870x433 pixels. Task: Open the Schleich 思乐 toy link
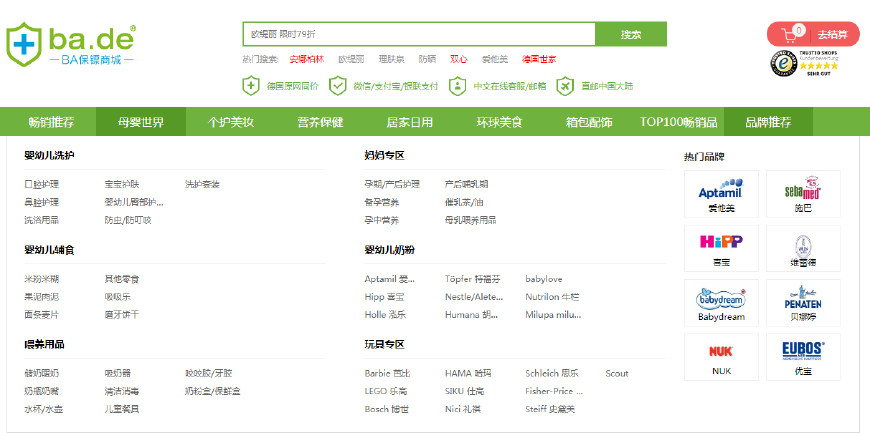[x=552, y=374]
